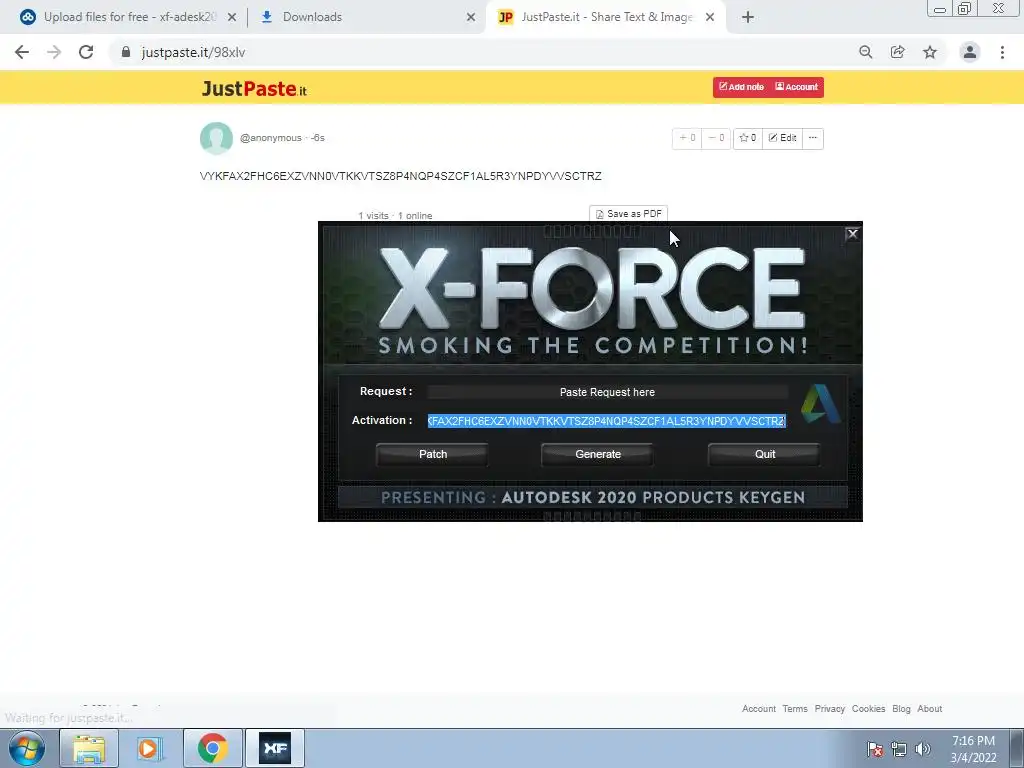Downvote the note with −0
The height and width of the screenshot is (768, 1024).
click(716, 138)
